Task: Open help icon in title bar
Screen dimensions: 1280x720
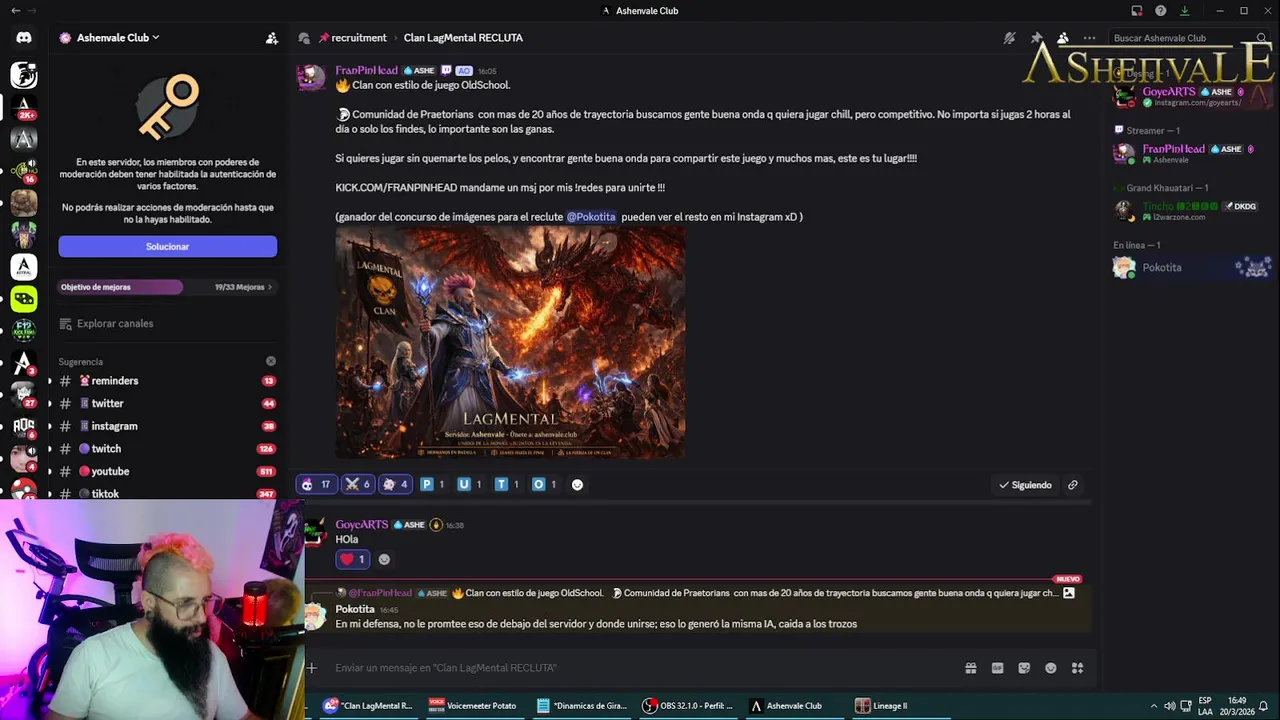Action: pos(1161,11)
